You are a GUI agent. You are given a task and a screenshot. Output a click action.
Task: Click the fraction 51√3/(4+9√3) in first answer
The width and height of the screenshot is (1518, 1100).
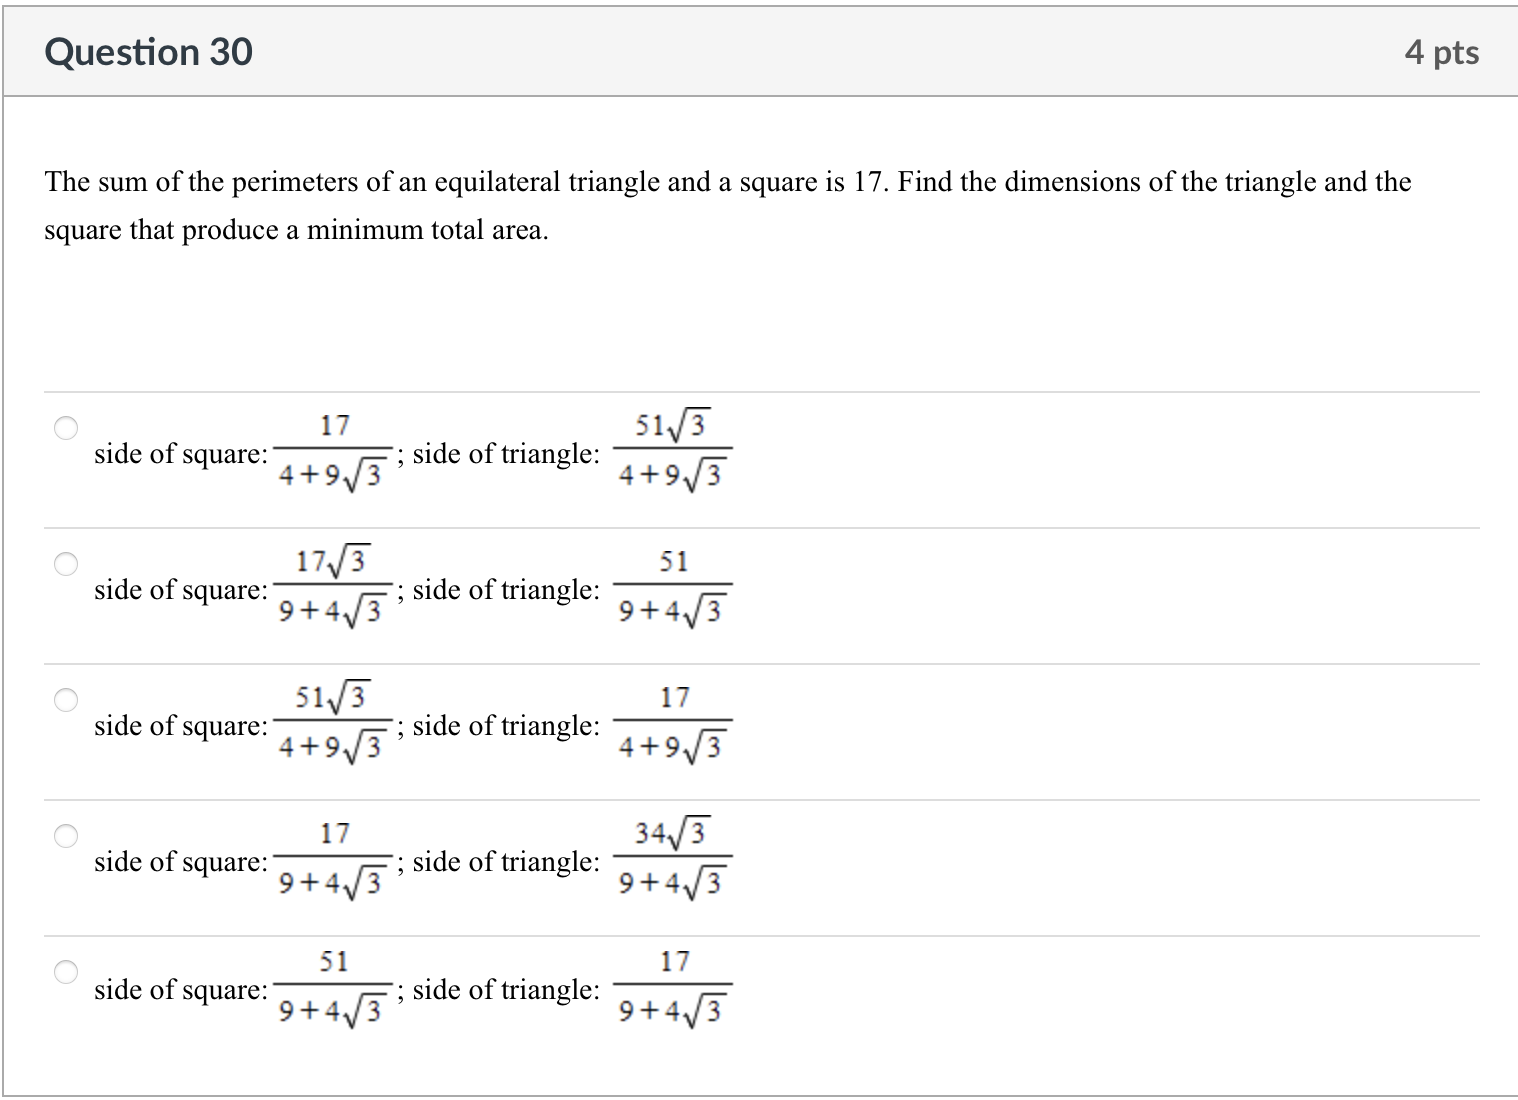pyautogui.click(x=674, y=450)
